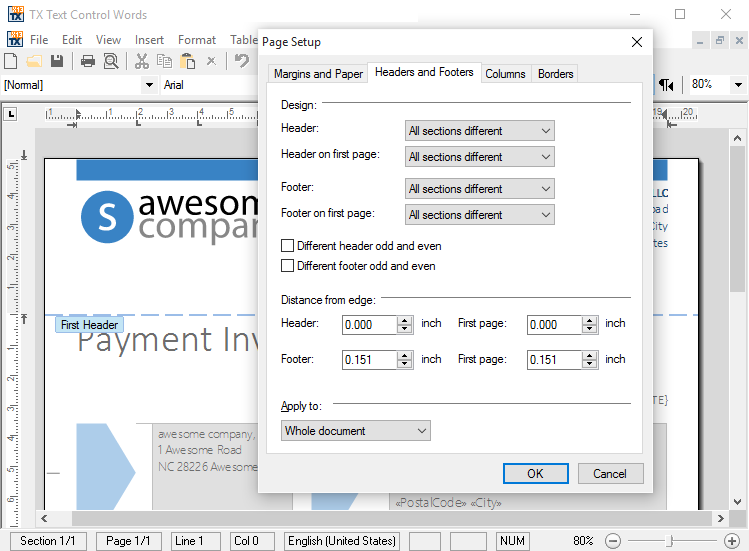Image resolution: width=749 pixels, height=551 pixels.
Task: Open the Format menu
Action: [x=197, y=40]
